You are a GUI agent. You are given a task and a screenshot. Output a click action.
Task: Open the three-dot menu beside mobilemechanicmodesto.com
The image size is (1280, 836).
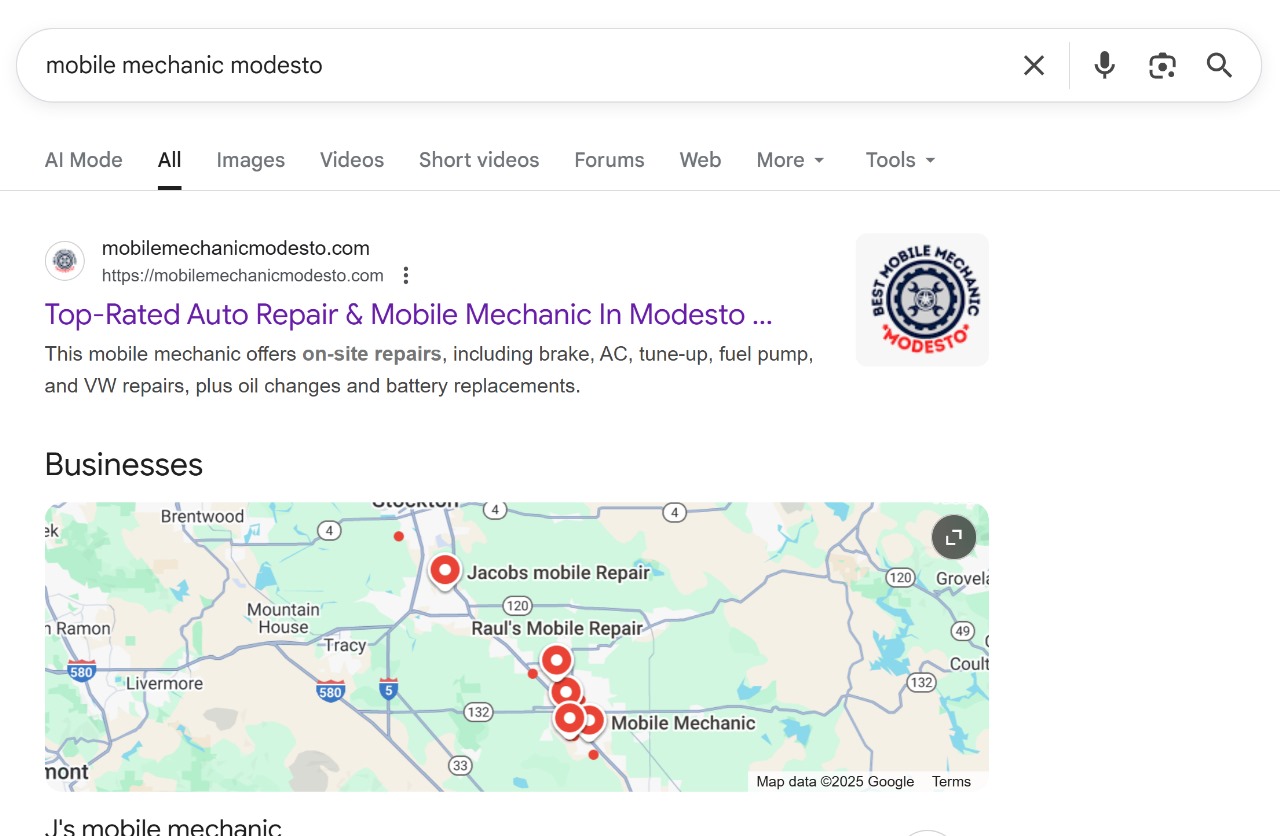pyautogui.click(x=406, y=276)
